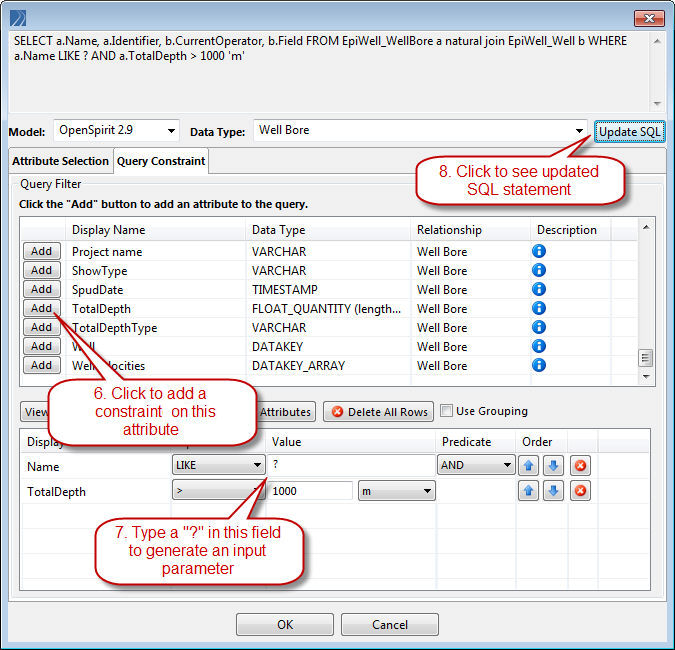Change the AND predicate dropdown
Viewport: 675px width, 650px height.
pos(476,465)
